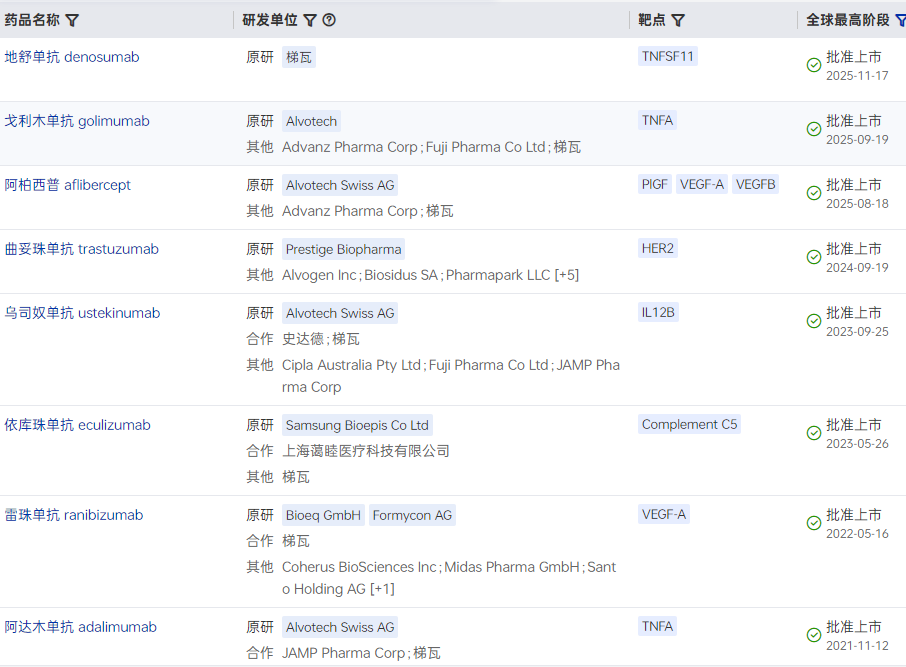906x667 pixels.
Task: Click help question mark beside 研发单位
Action: click(329, 20)
